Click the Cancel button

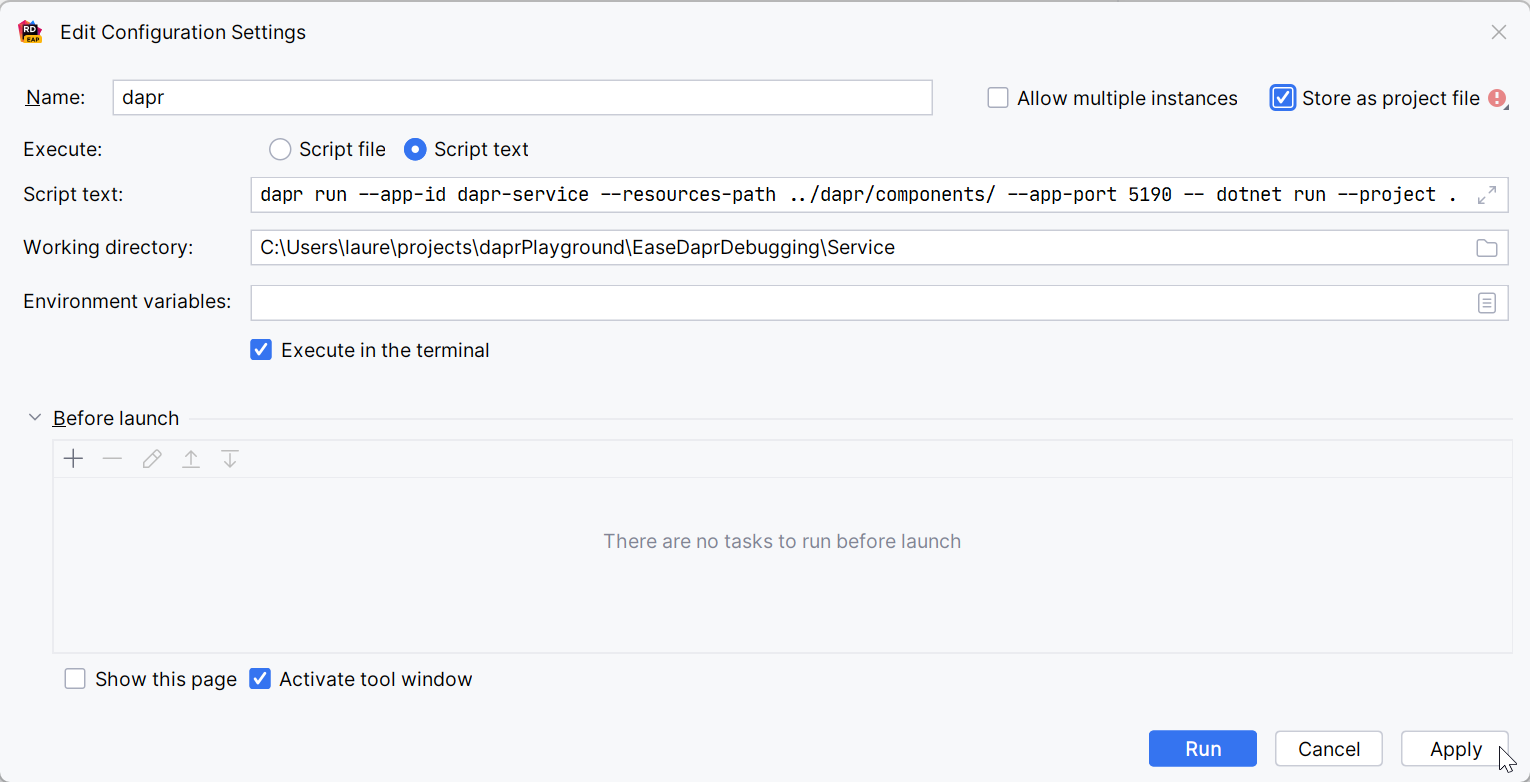[1328, 749]
